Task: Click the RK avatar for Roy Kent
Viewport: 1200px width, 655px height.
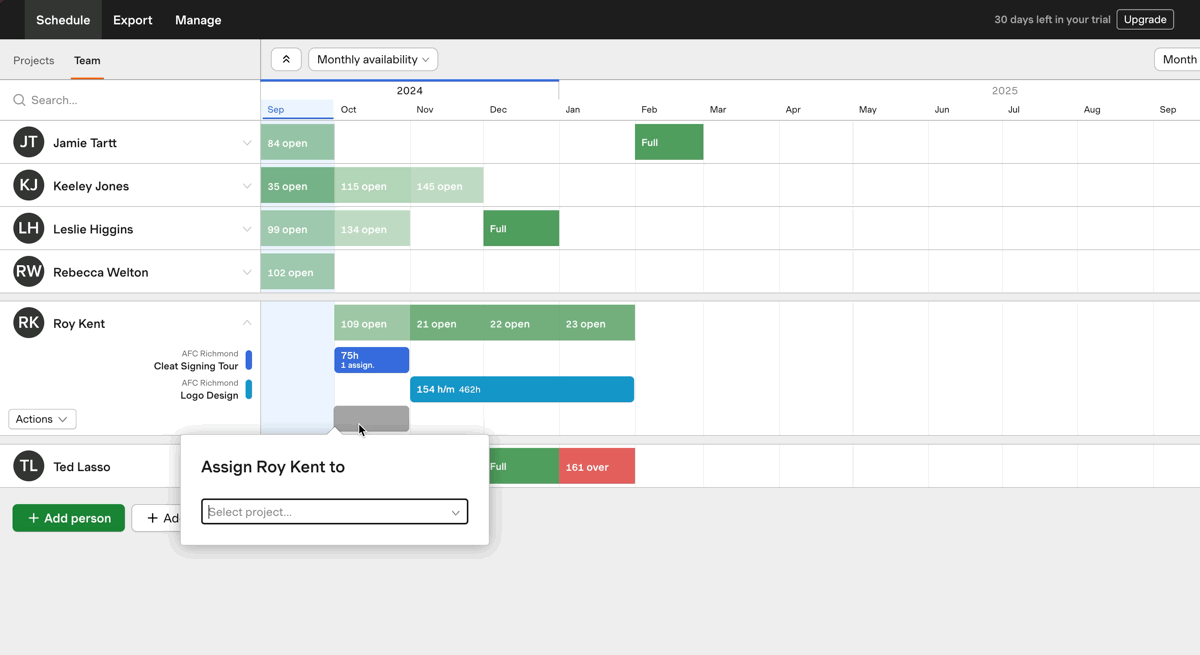Action: pos(29,323)
